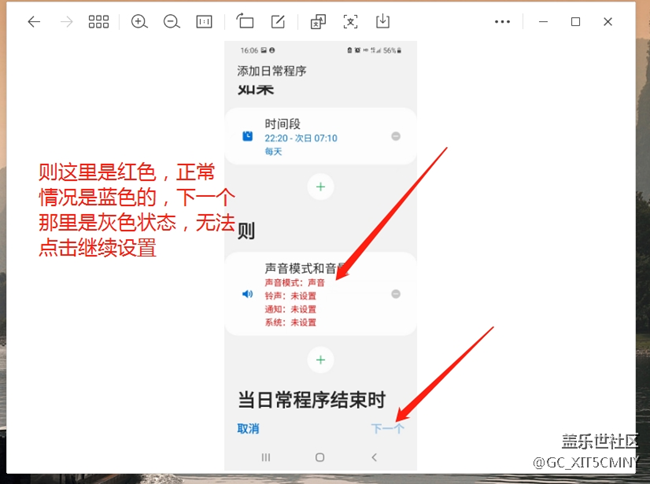Edit the image with the pencil icon

pyautogui.click(x=278, y=22)
